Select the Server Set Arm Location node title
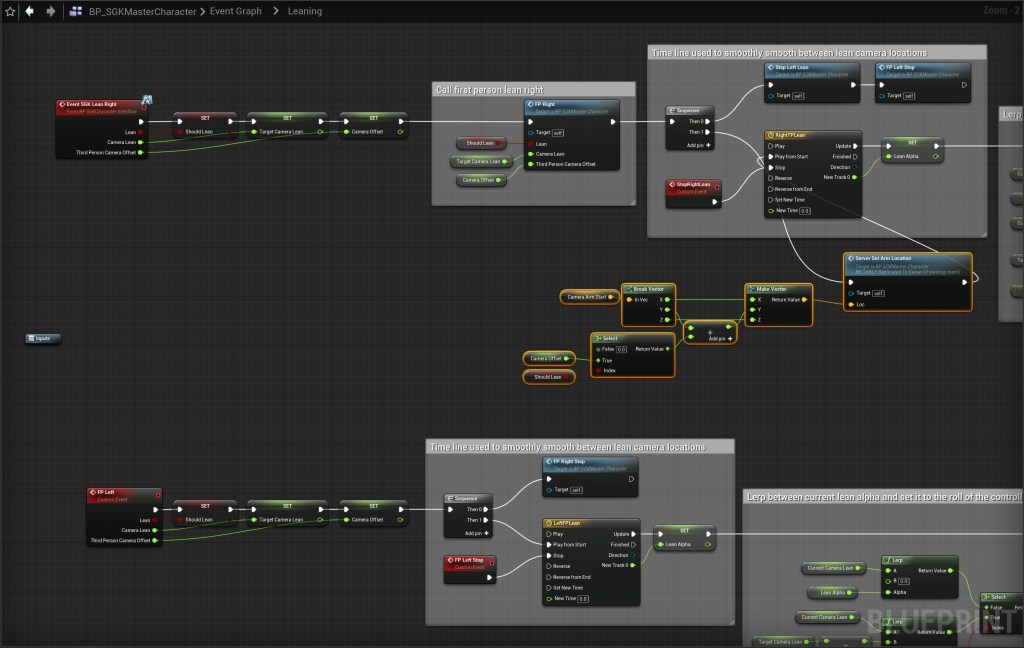Viewport: 1024px width, 648px height. 905,259
